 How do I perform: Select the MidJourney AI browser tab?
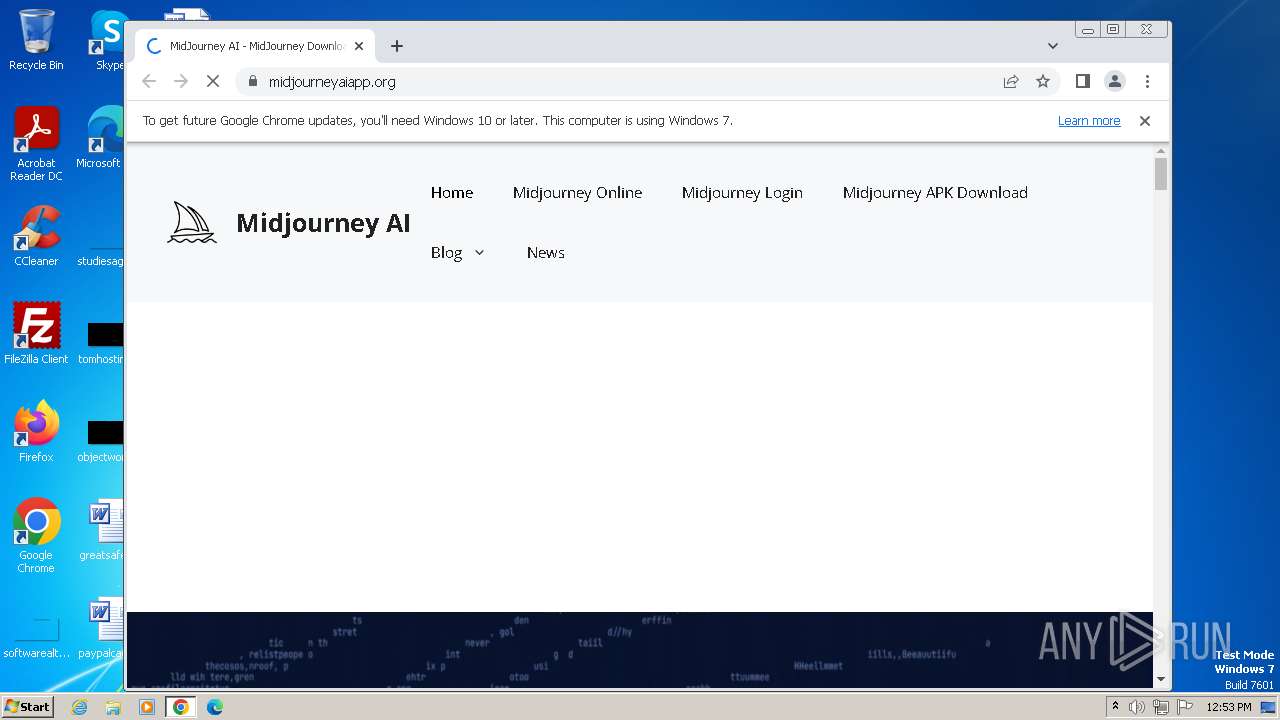coord(255,46)
